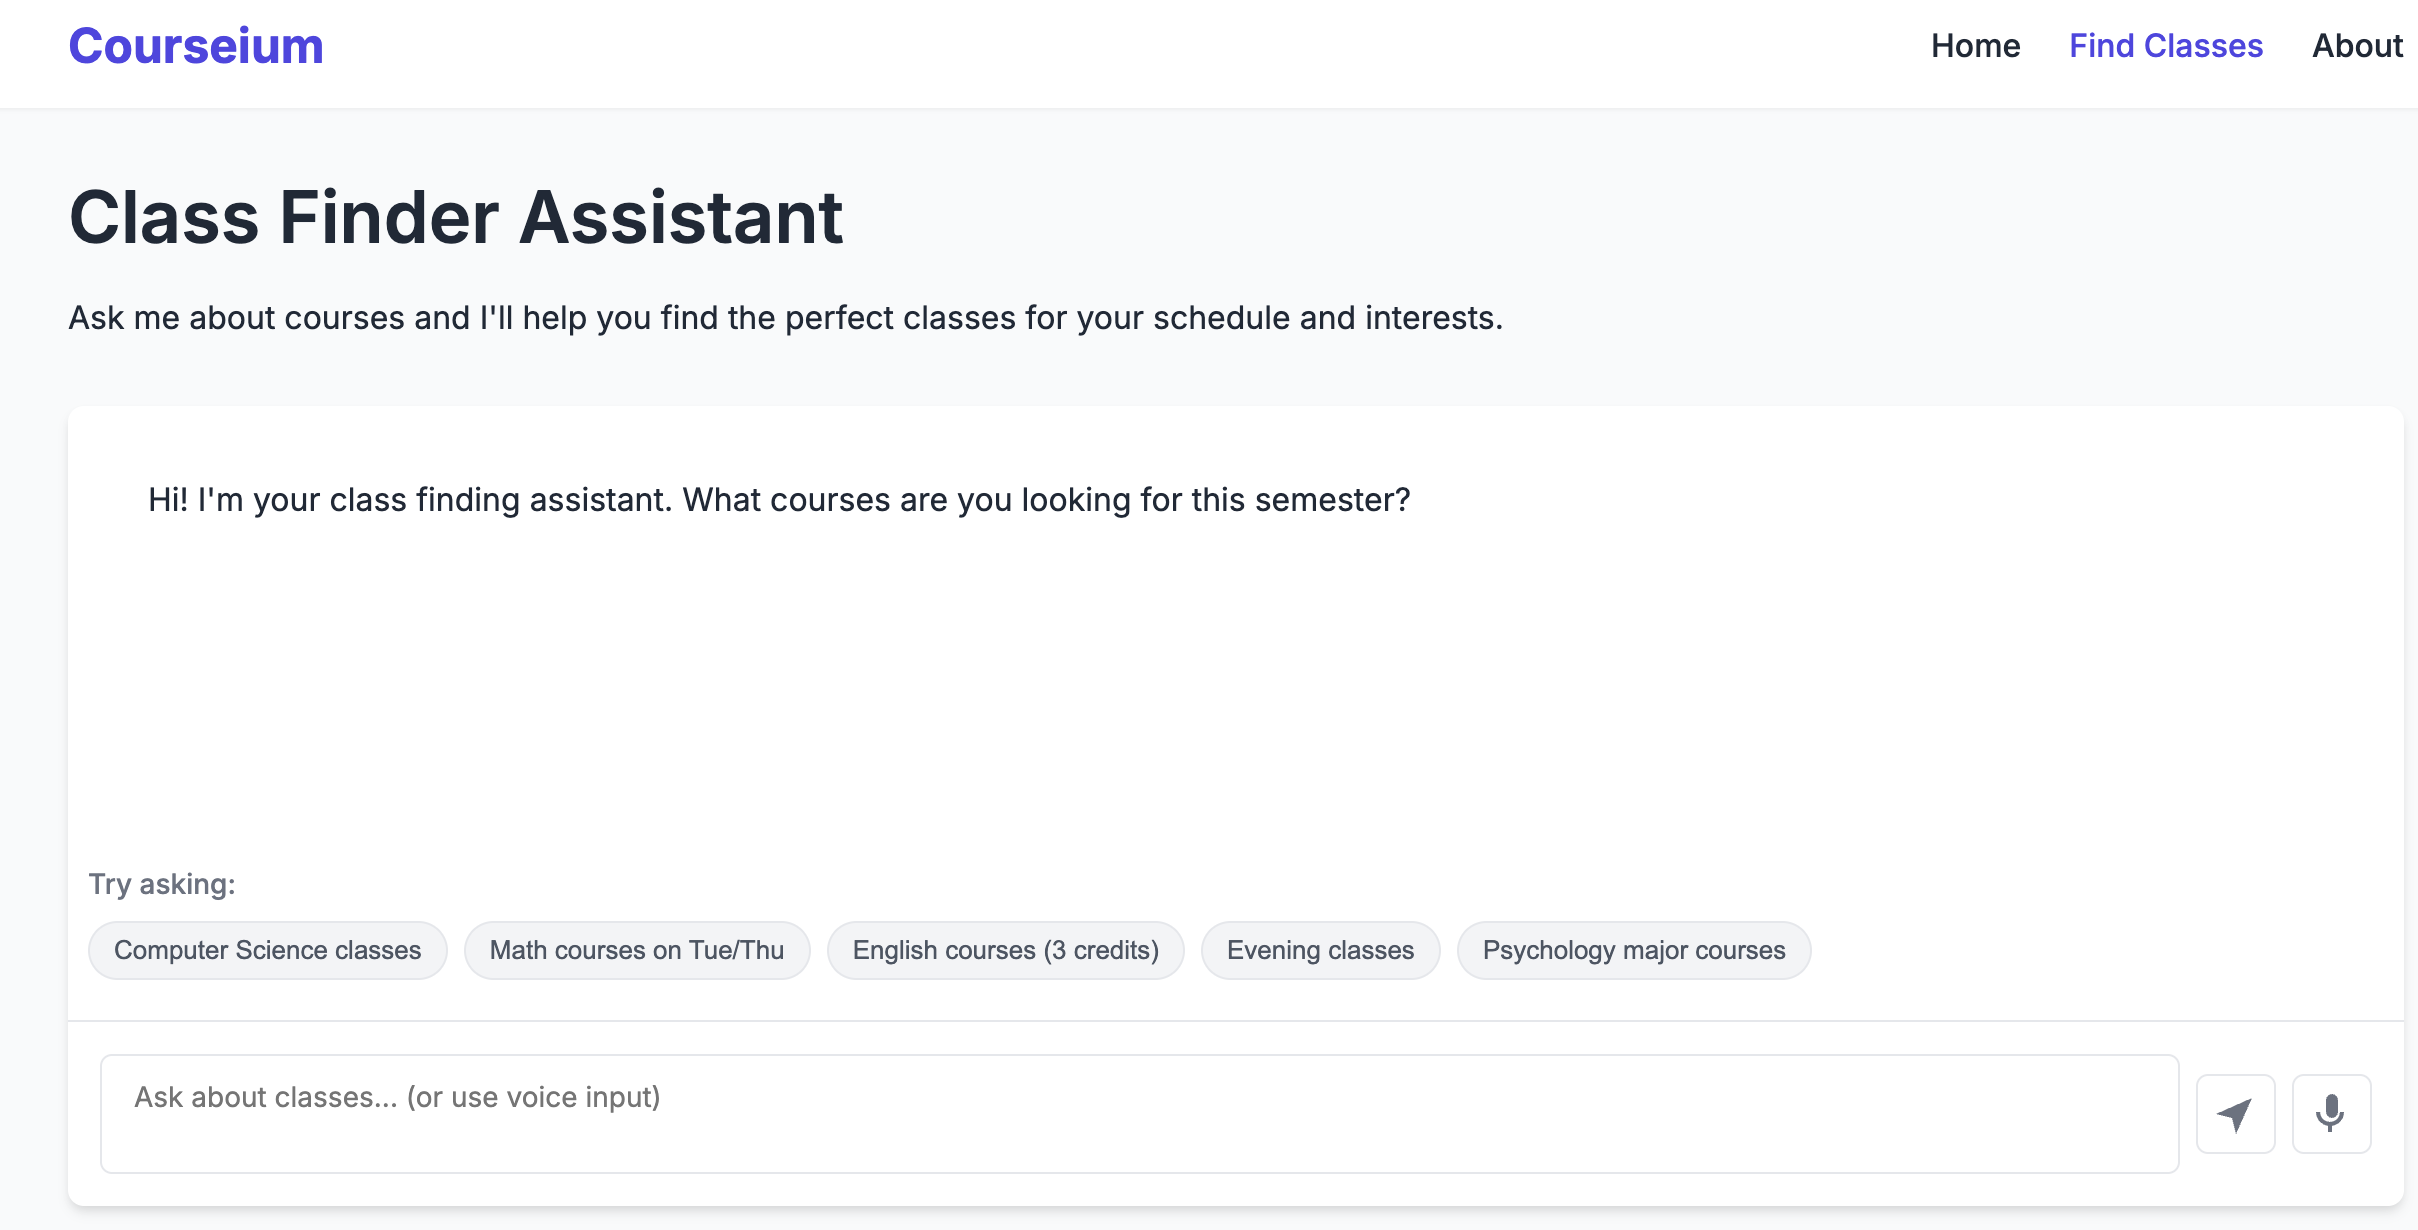The image size is (2418, 1230).
Task: Click the empty row right of the suggestion chips
Action: (x=2100, y=950)
